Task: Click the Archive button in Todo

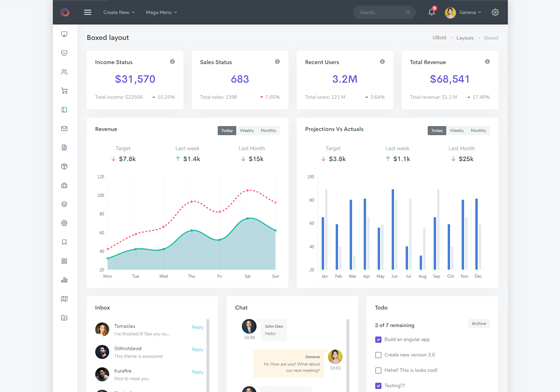Action: pyautogui.click(x=479, y=323)
